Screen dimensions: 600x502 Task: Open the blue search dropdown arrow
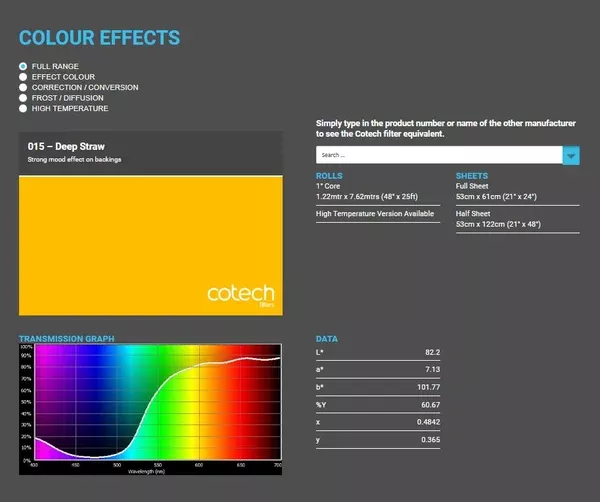click(x=571, y=155)
